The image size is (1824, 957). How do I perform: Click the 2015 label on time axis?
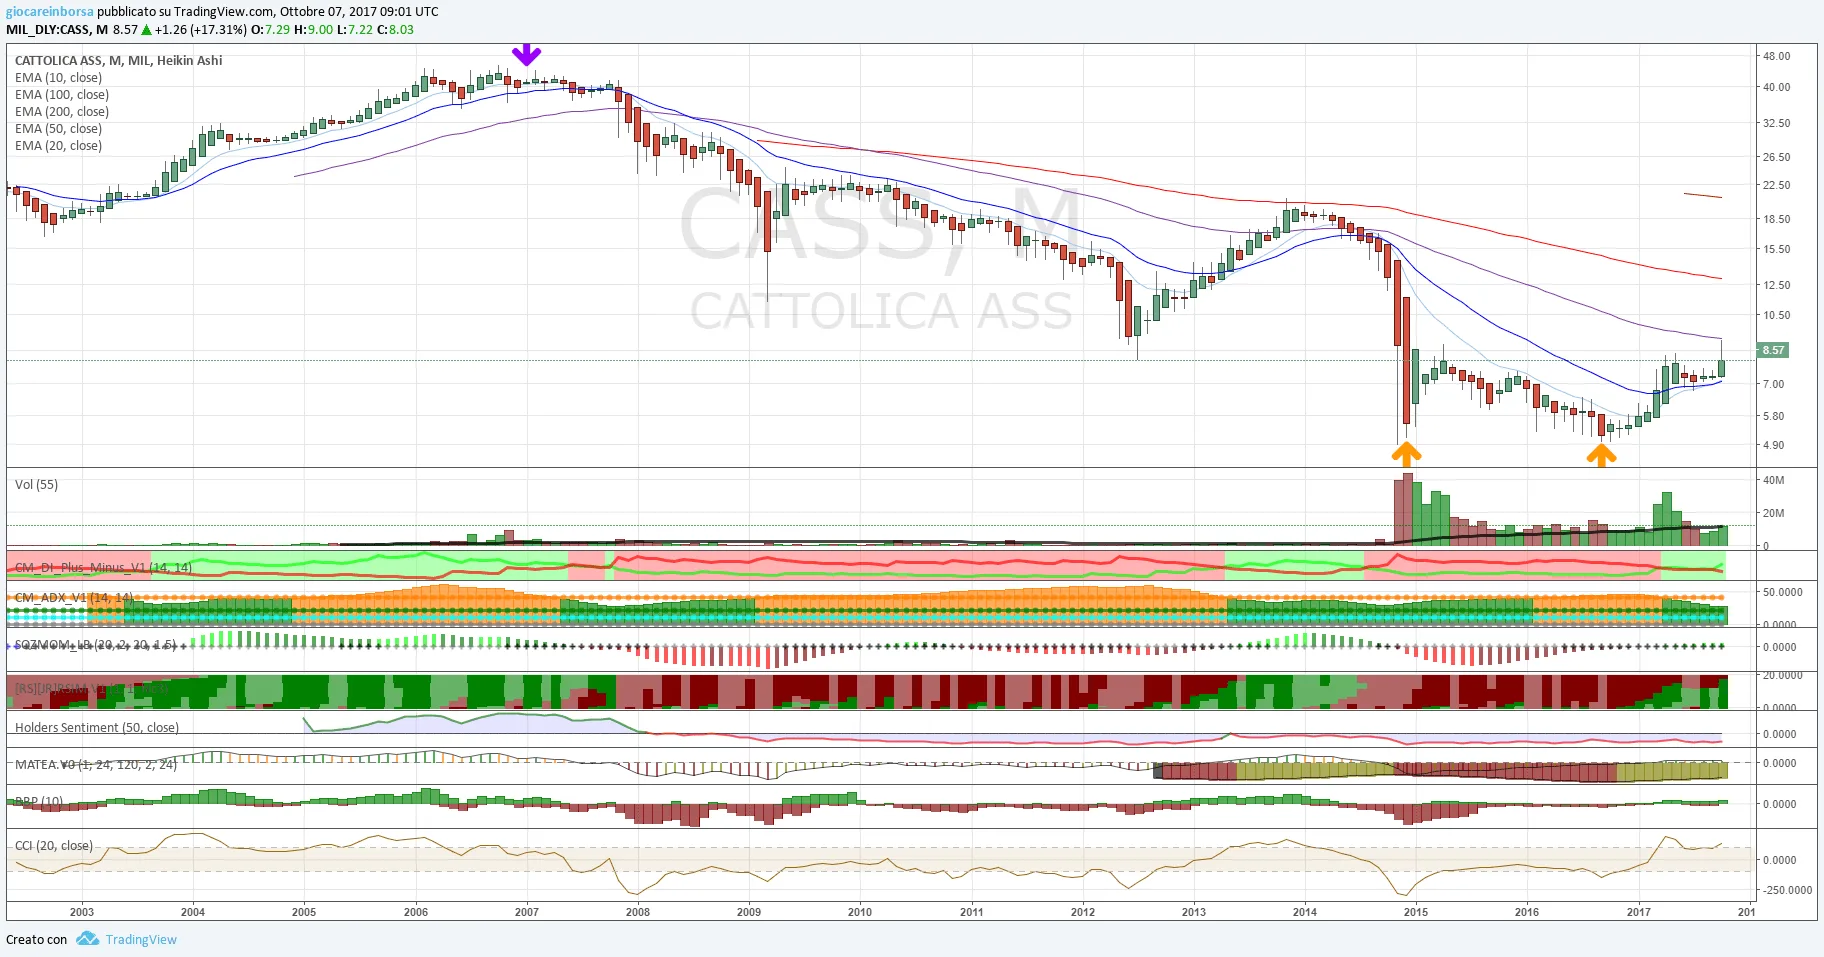point(1415,912)
